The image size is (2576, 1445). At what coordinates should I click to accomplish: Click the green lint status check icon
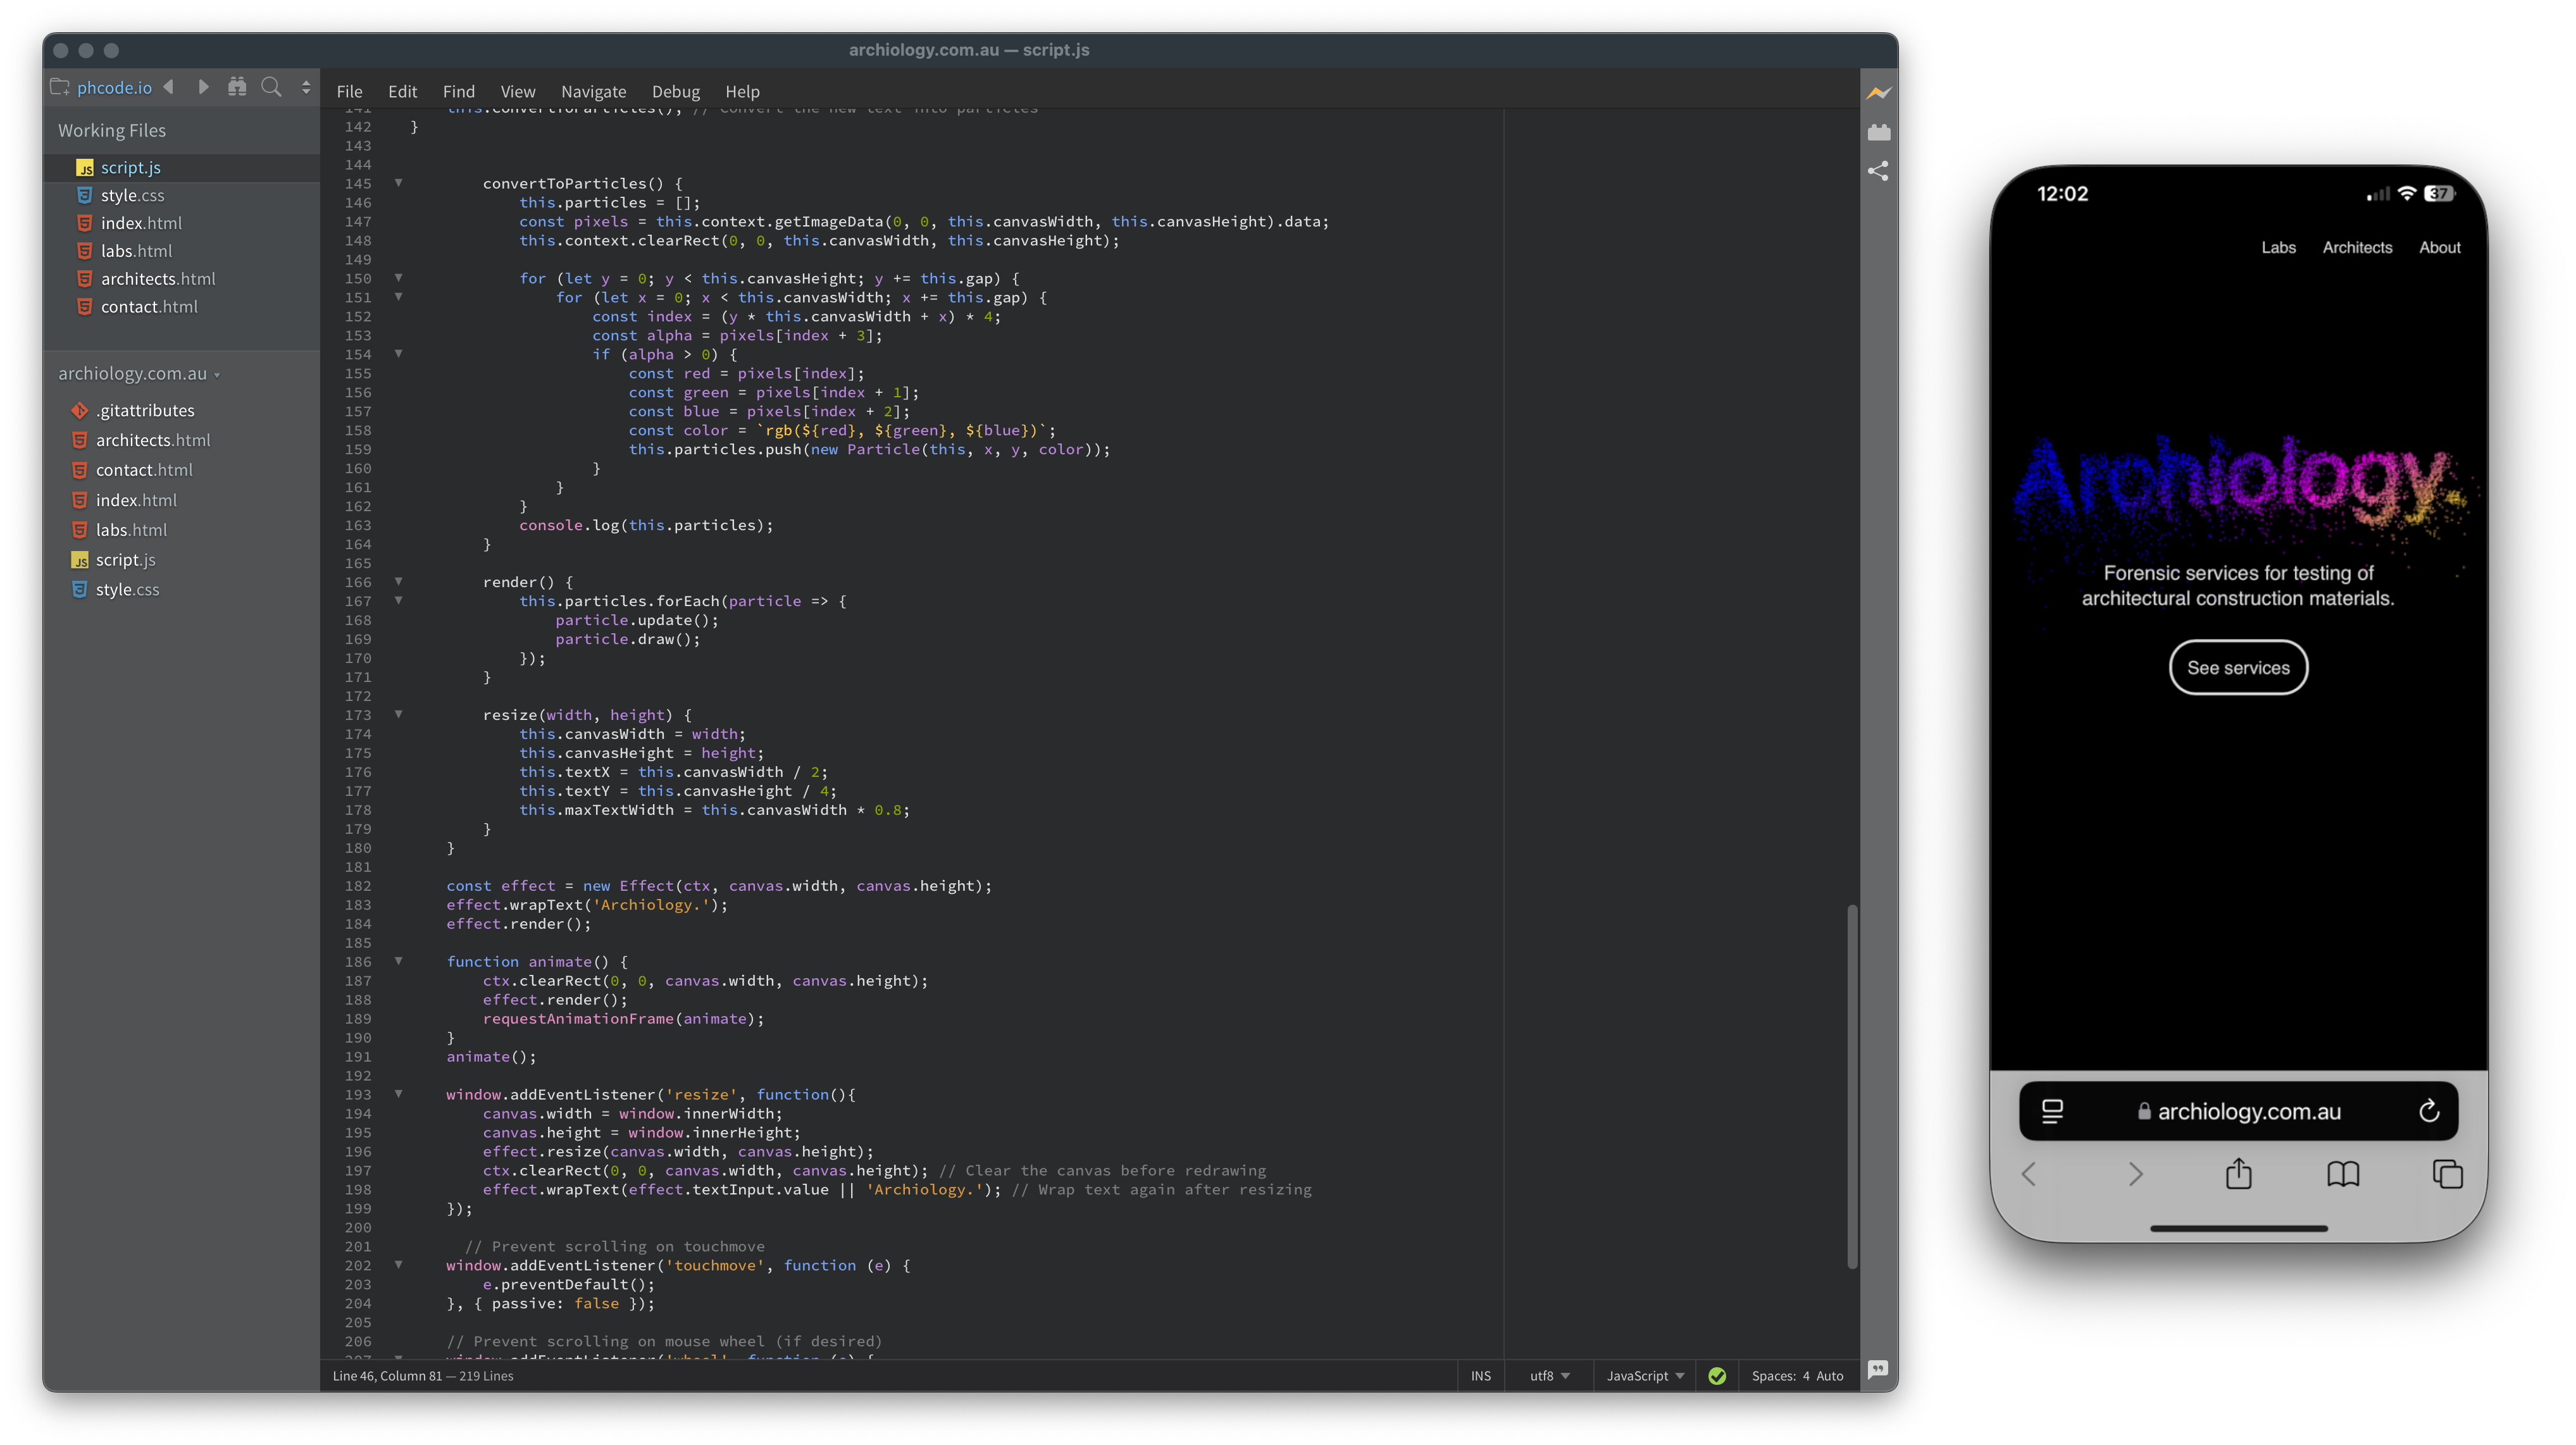click(1717, 1376)
